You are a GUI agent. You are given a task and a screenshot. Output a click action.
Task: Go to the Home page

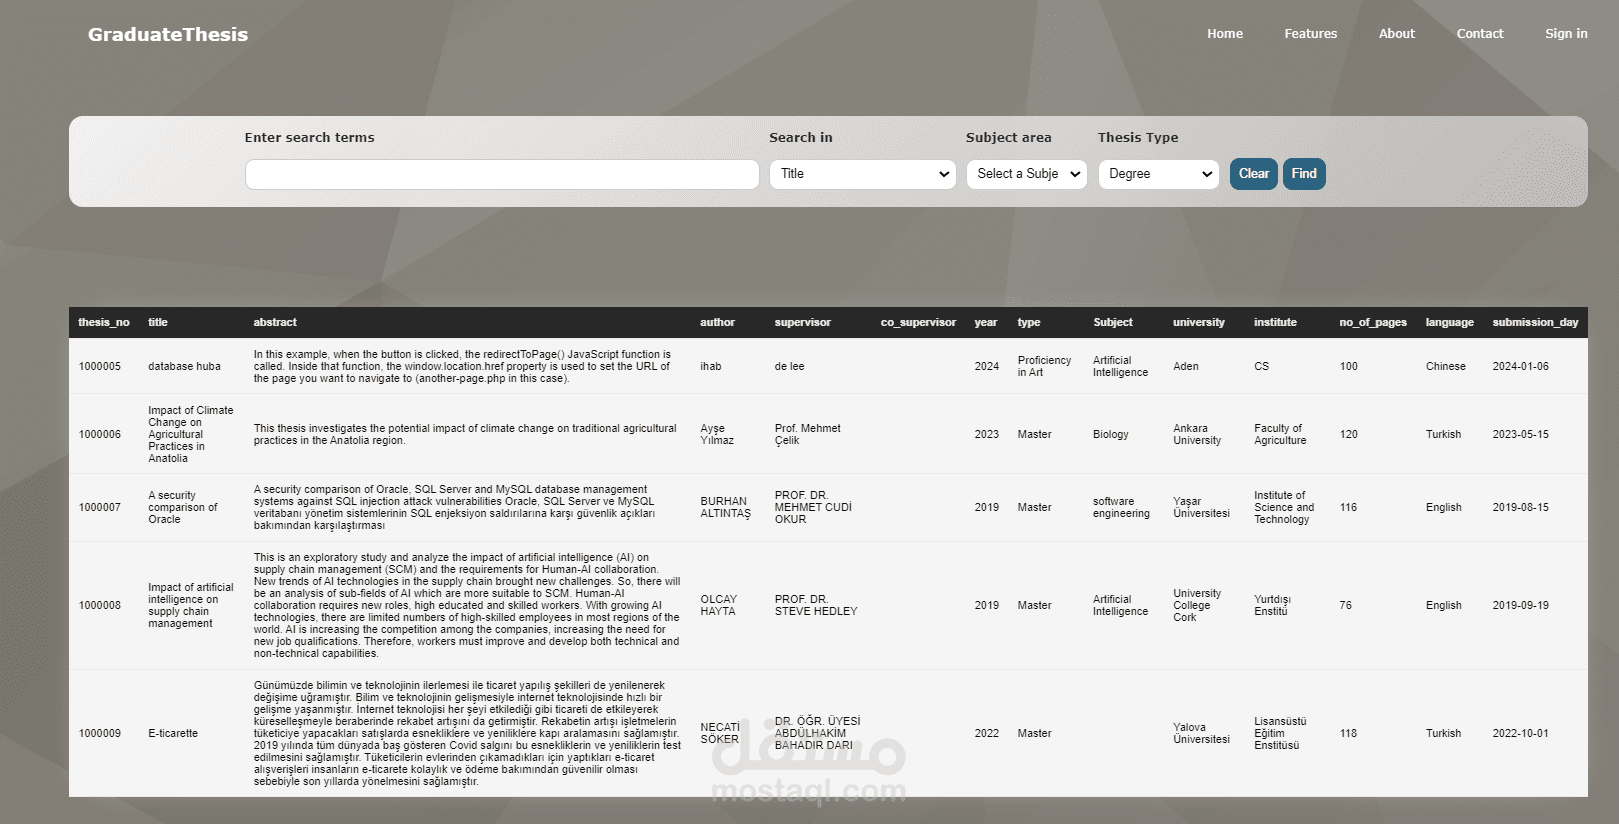click(1225, 33)
